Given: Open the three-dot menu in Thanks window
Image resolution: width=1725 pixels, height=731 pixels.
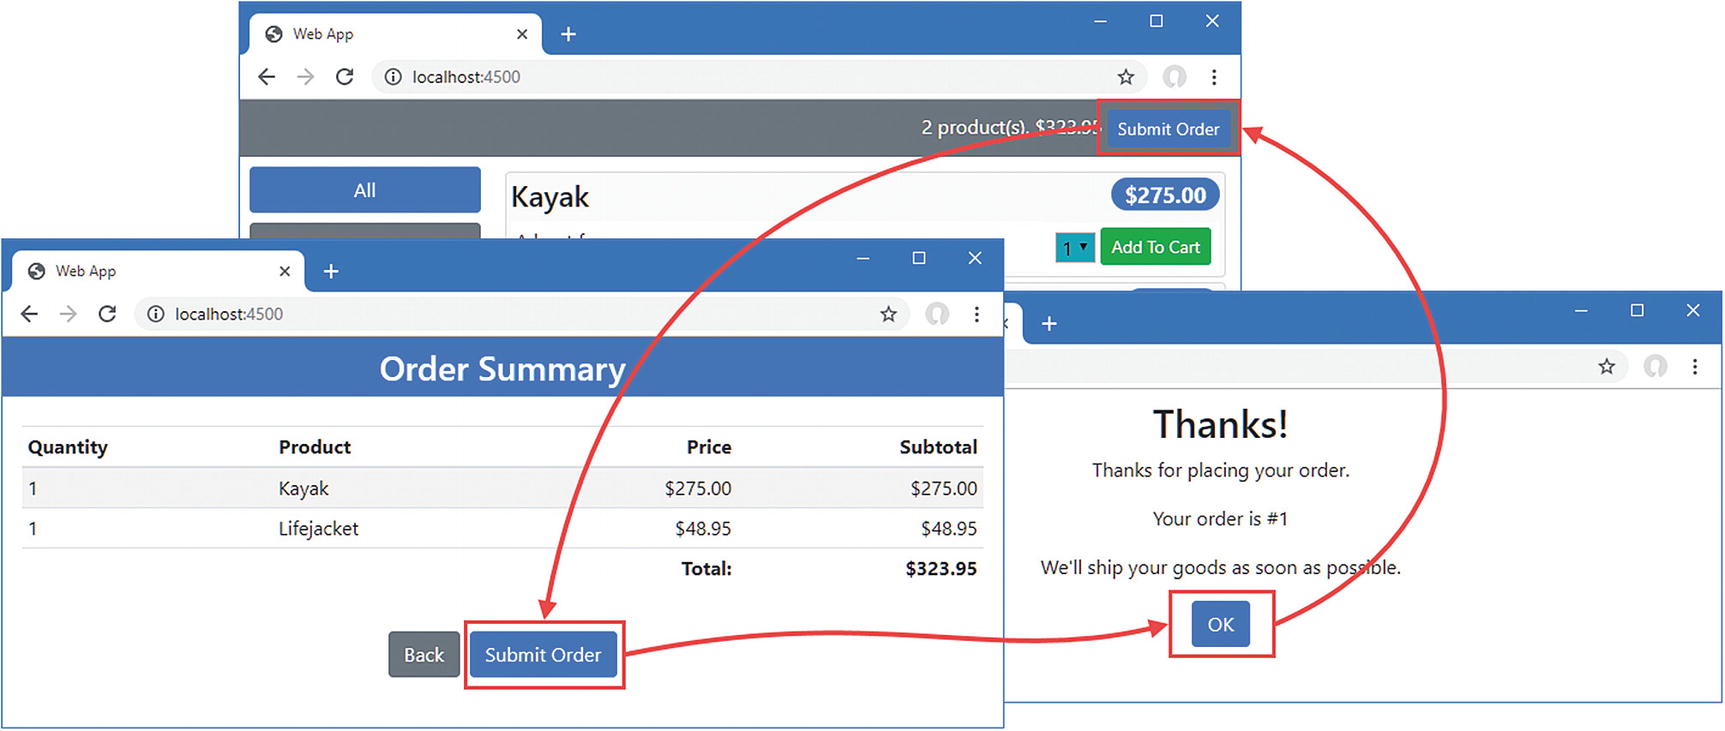Looking at the screenshot, I should [x=1694, y=367].
